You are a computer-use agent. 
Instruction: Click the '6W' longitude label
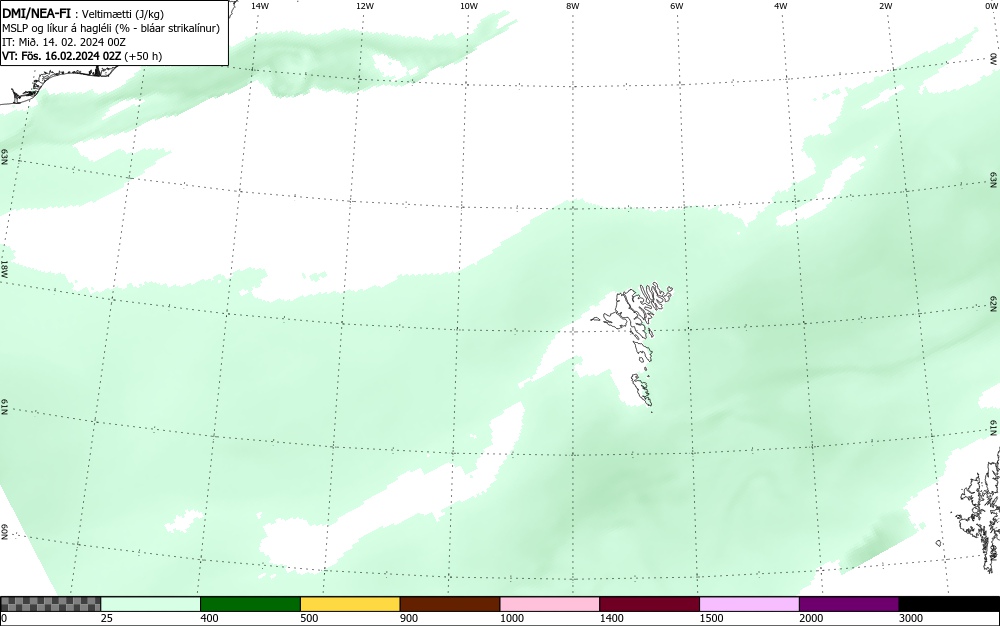point(677,6)
